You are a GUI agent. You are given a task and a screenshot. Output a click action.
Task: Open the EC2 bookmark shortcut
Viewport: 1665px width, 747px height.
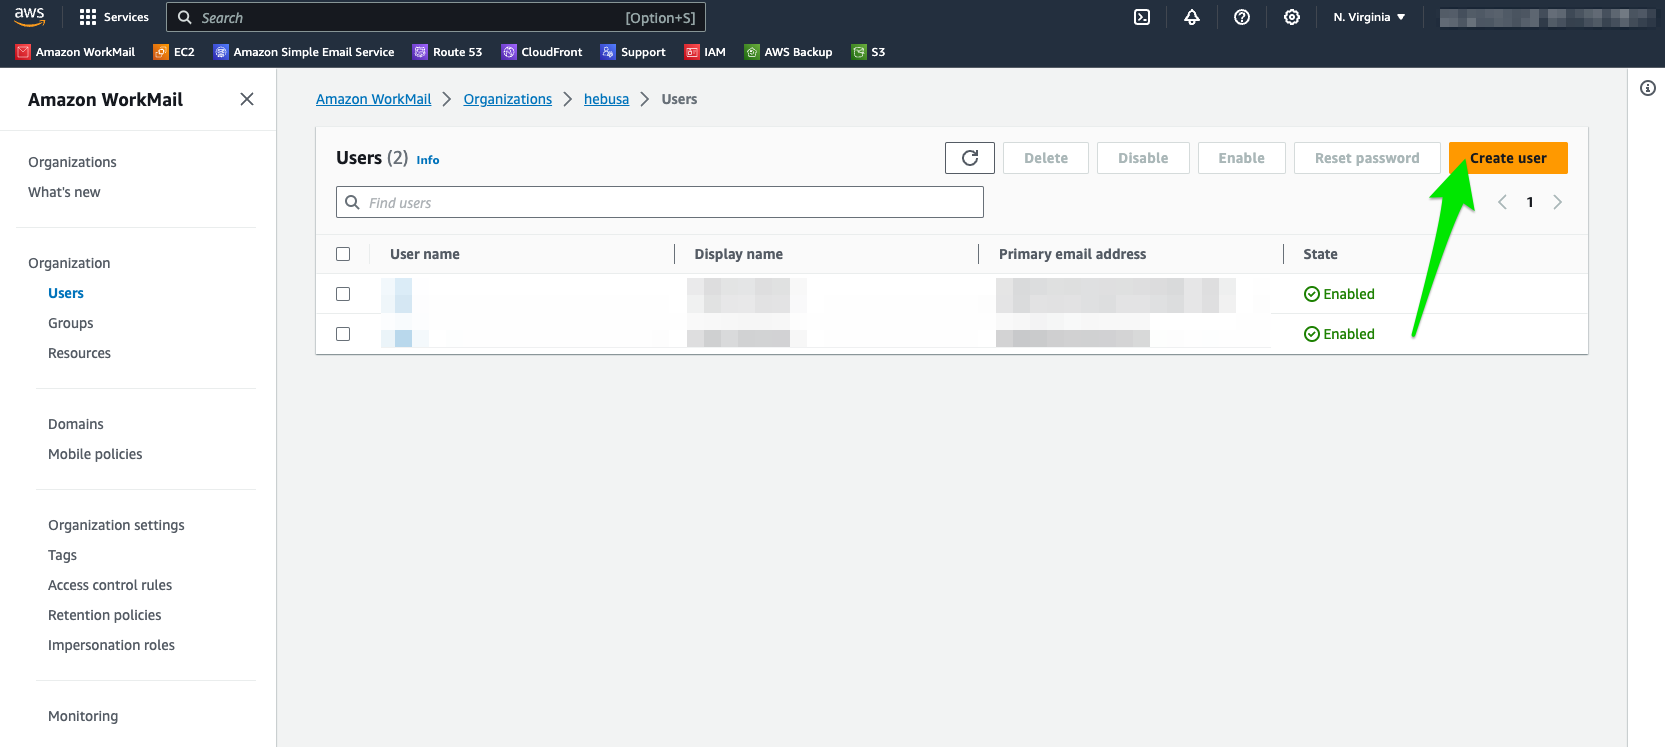[x=174, y=52]
